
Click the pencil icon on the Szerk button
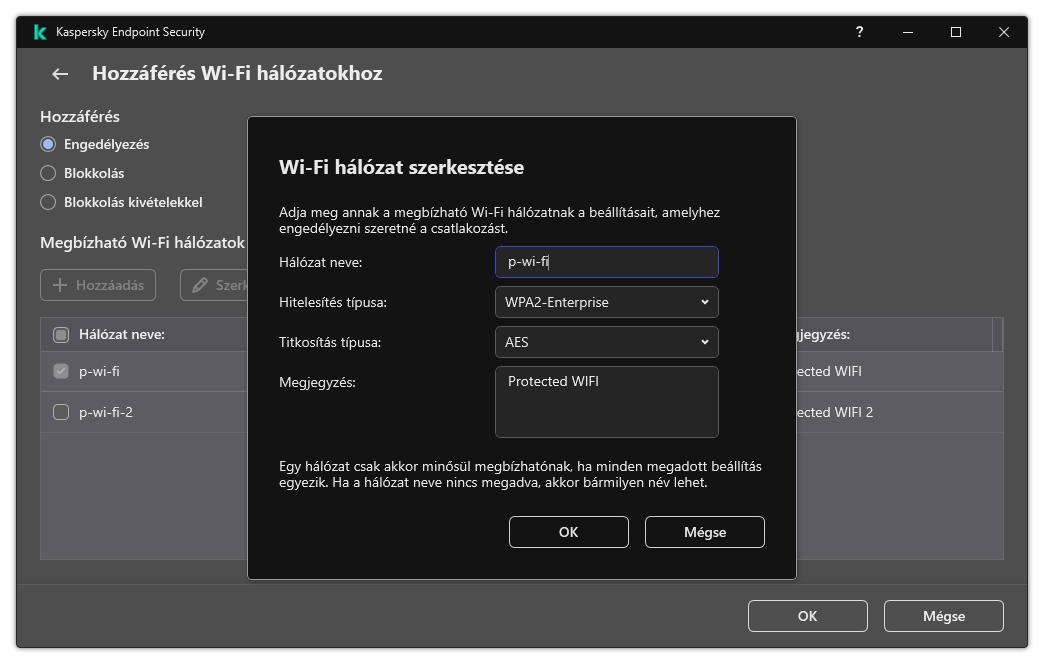click(201, 284)
